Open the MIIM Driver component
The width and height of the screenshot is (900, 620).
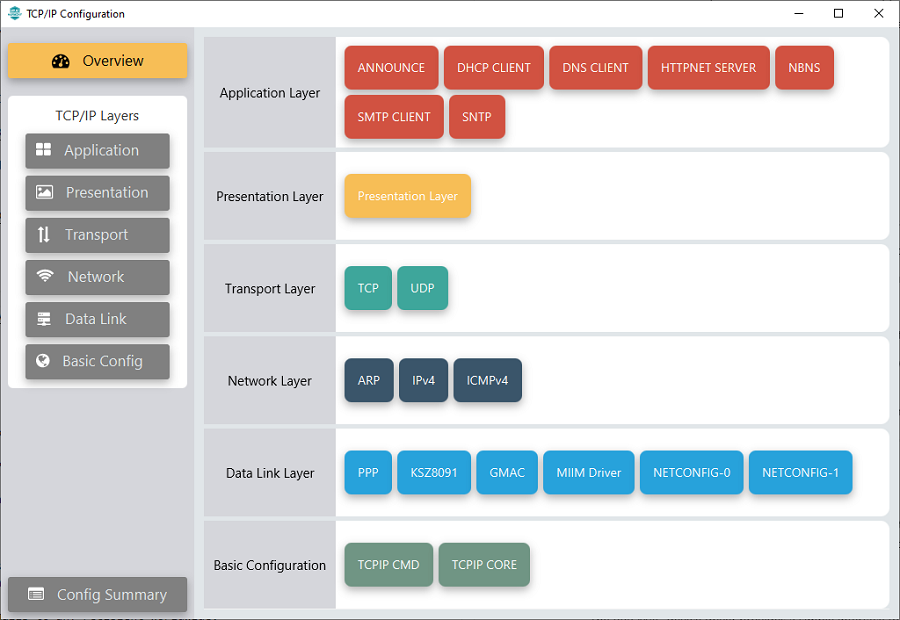click(589, 473)
